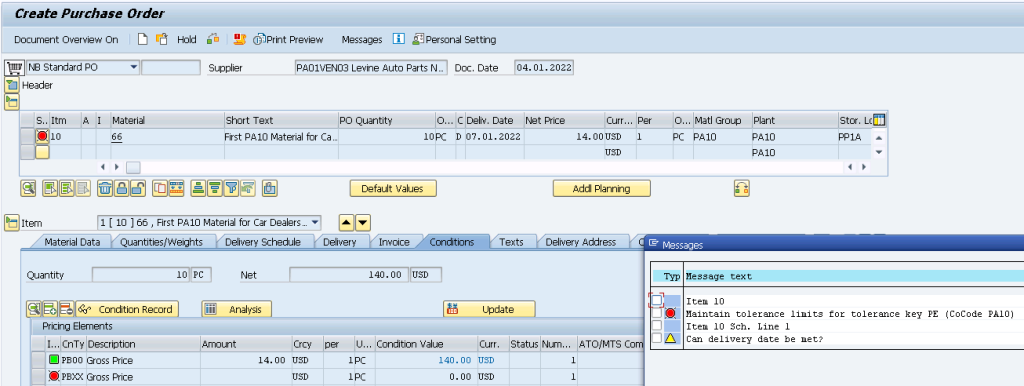Click the Insert condition row icon
Image resolution: width=1024 pixels, height=386 pixels.
50,310
